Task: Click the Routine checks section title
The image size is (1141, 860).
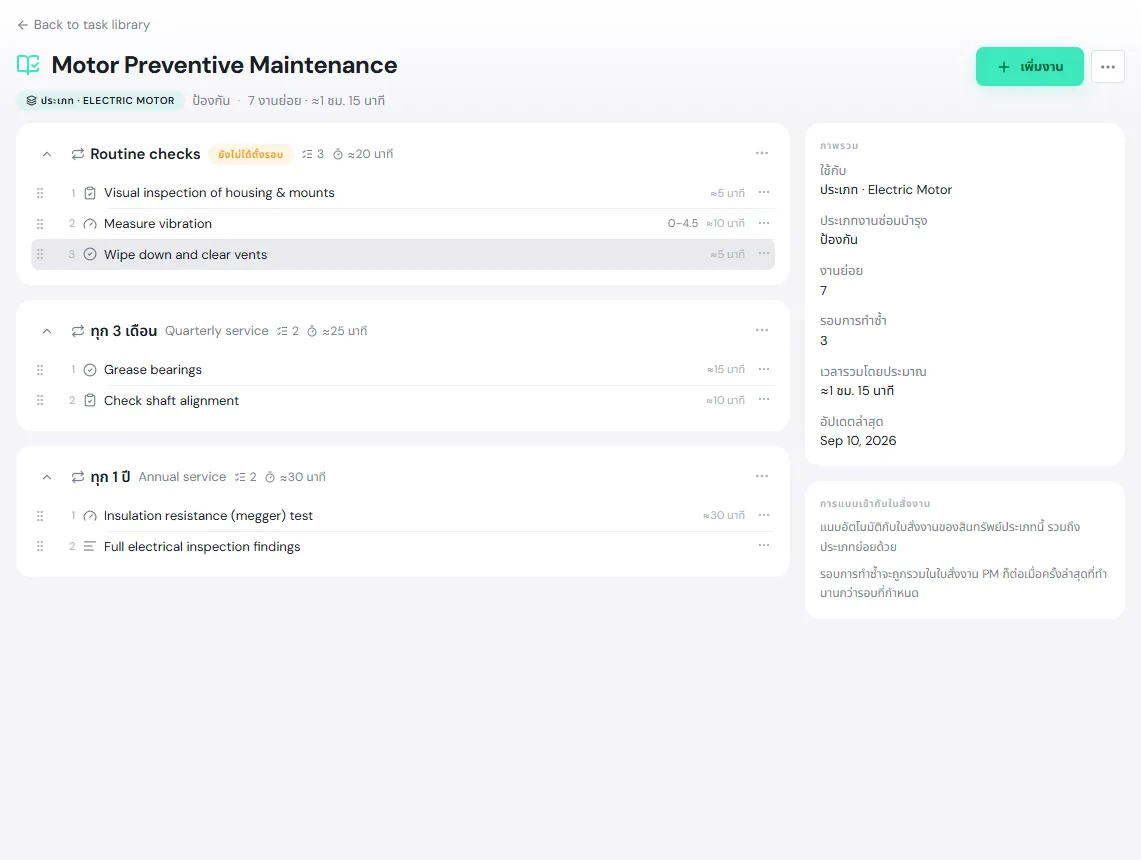Action: [x=145, y=154]
